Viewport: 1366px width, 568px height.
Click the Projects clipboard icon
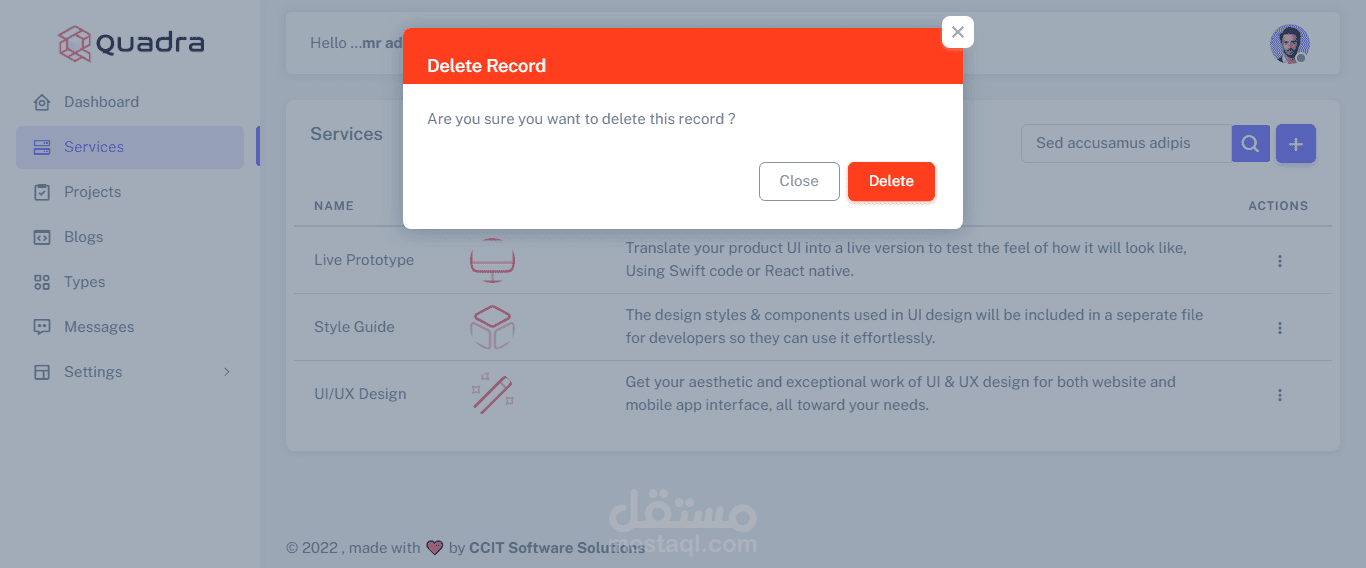(x=41, y=192)
